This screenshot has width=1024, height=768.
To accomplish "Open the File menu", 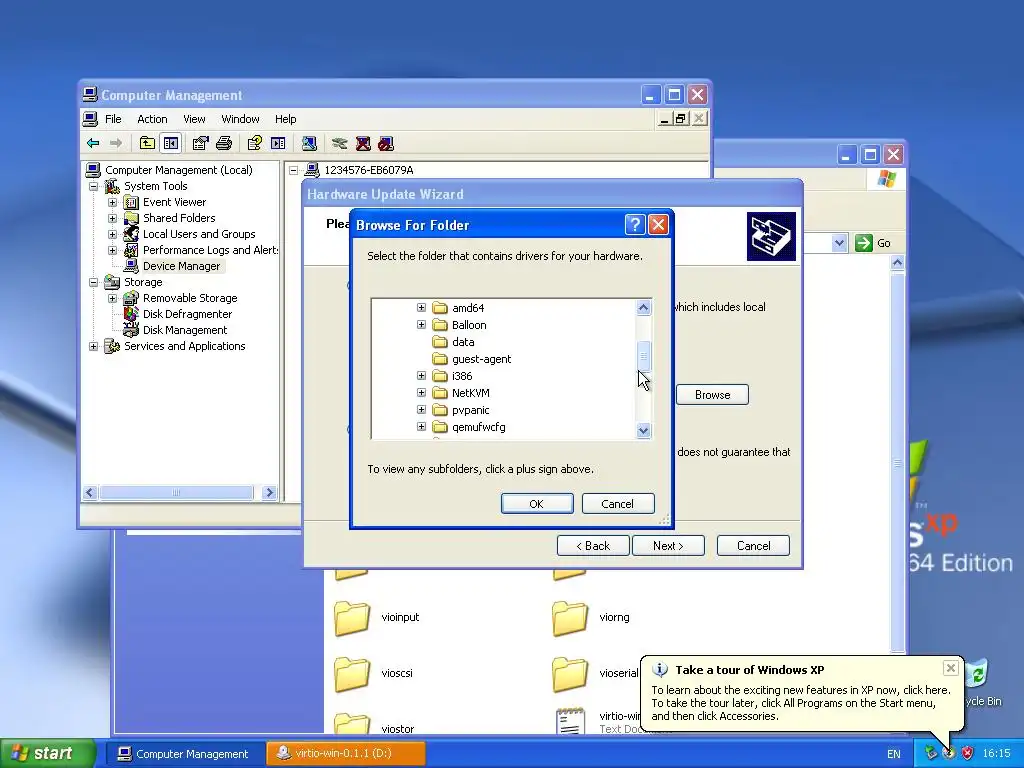I will [113, 119].
